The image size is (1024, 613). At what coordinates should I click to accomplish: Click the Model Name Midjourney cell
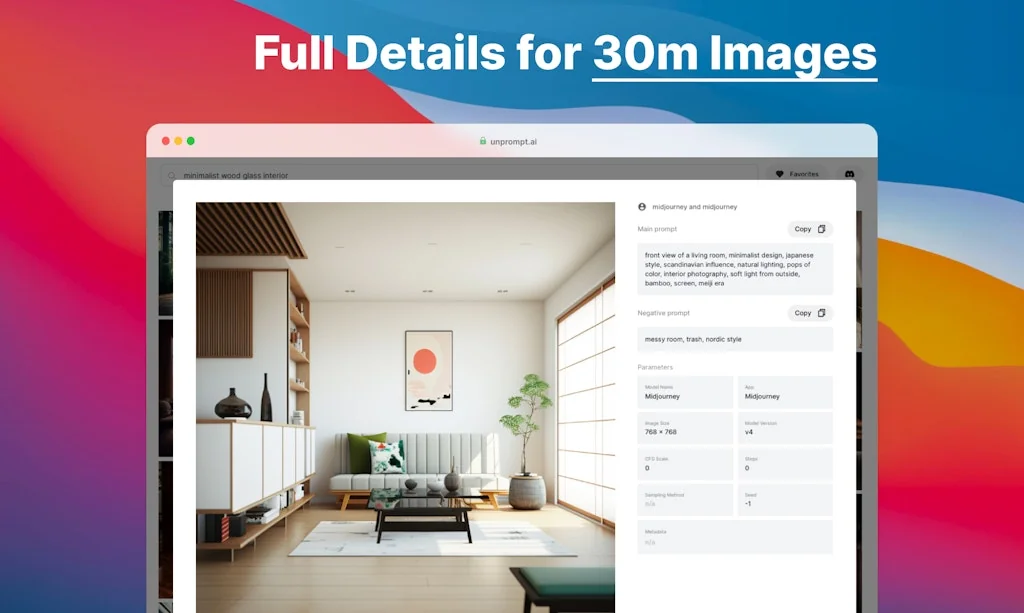pyautogui.click(x=685, y=392)
